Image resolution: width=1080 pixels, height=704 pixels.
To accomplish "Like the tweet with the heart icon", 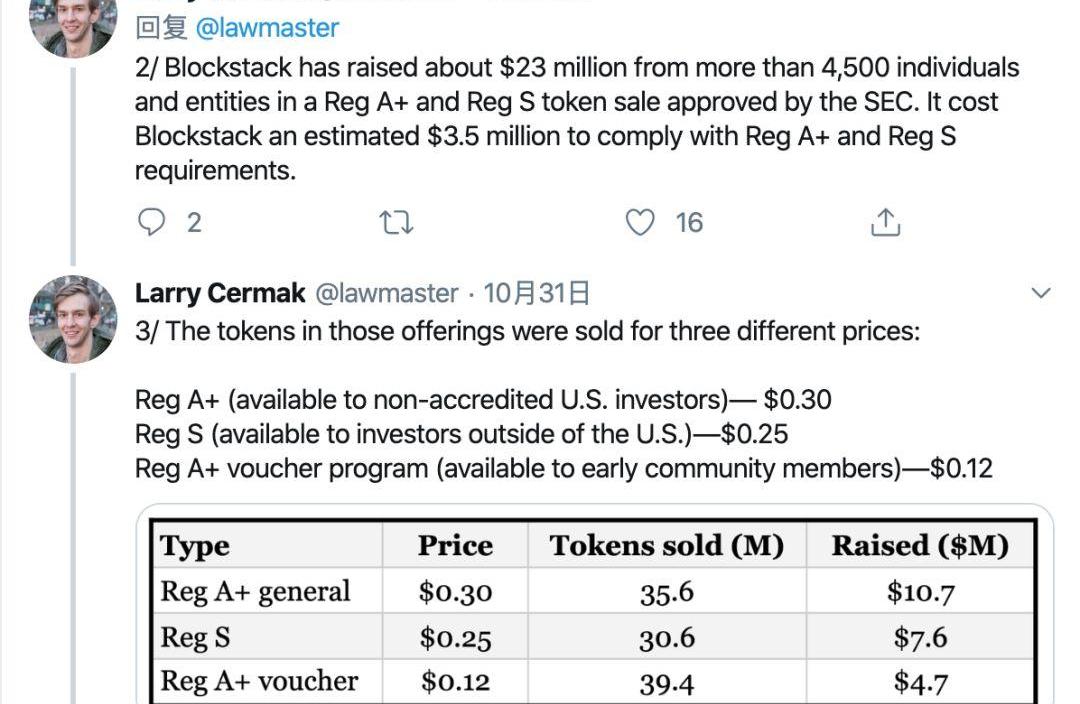I will (640, 222).
